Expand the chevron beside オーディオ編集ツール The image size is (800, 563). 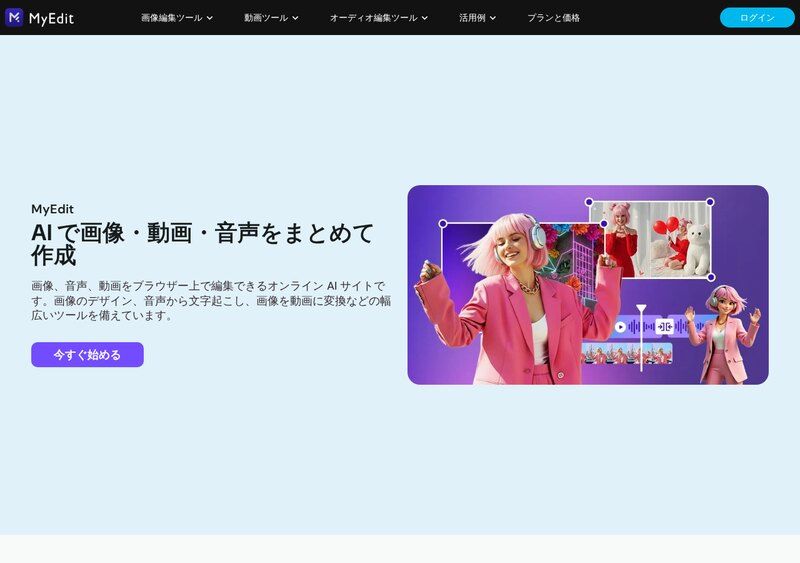click(424, 18)
